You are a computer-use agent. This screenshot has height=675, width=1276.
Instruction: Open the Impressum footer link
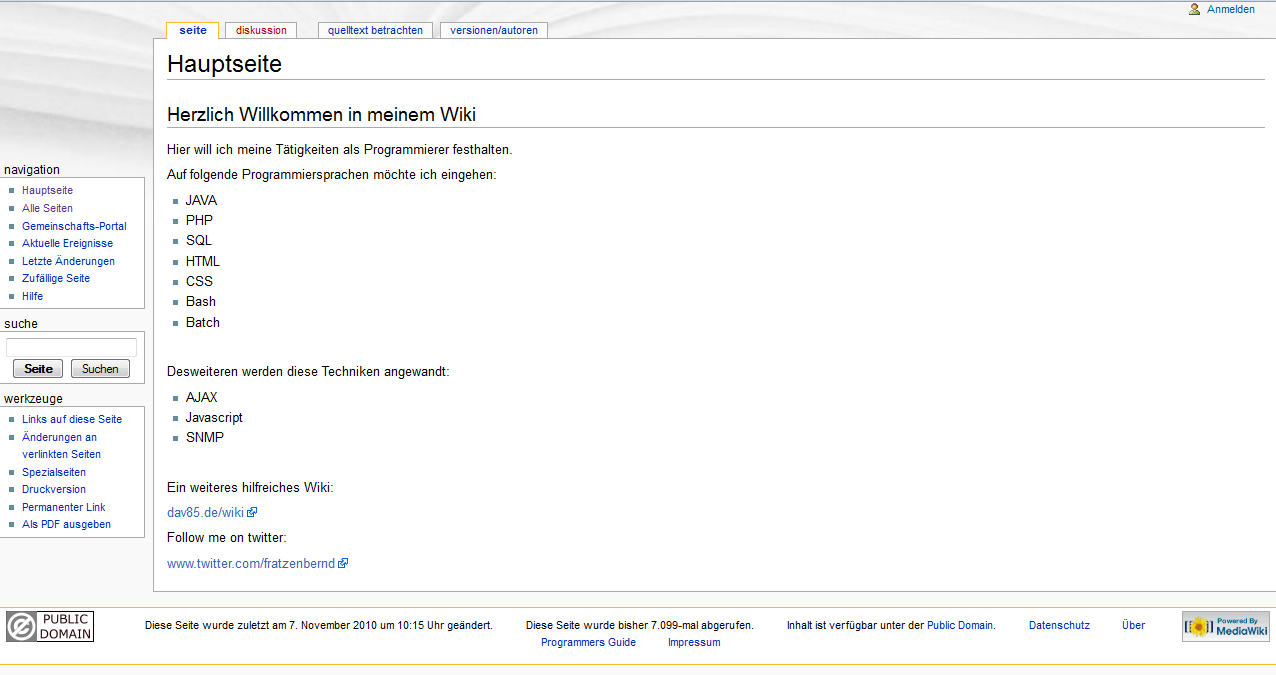tap(694, 642)
